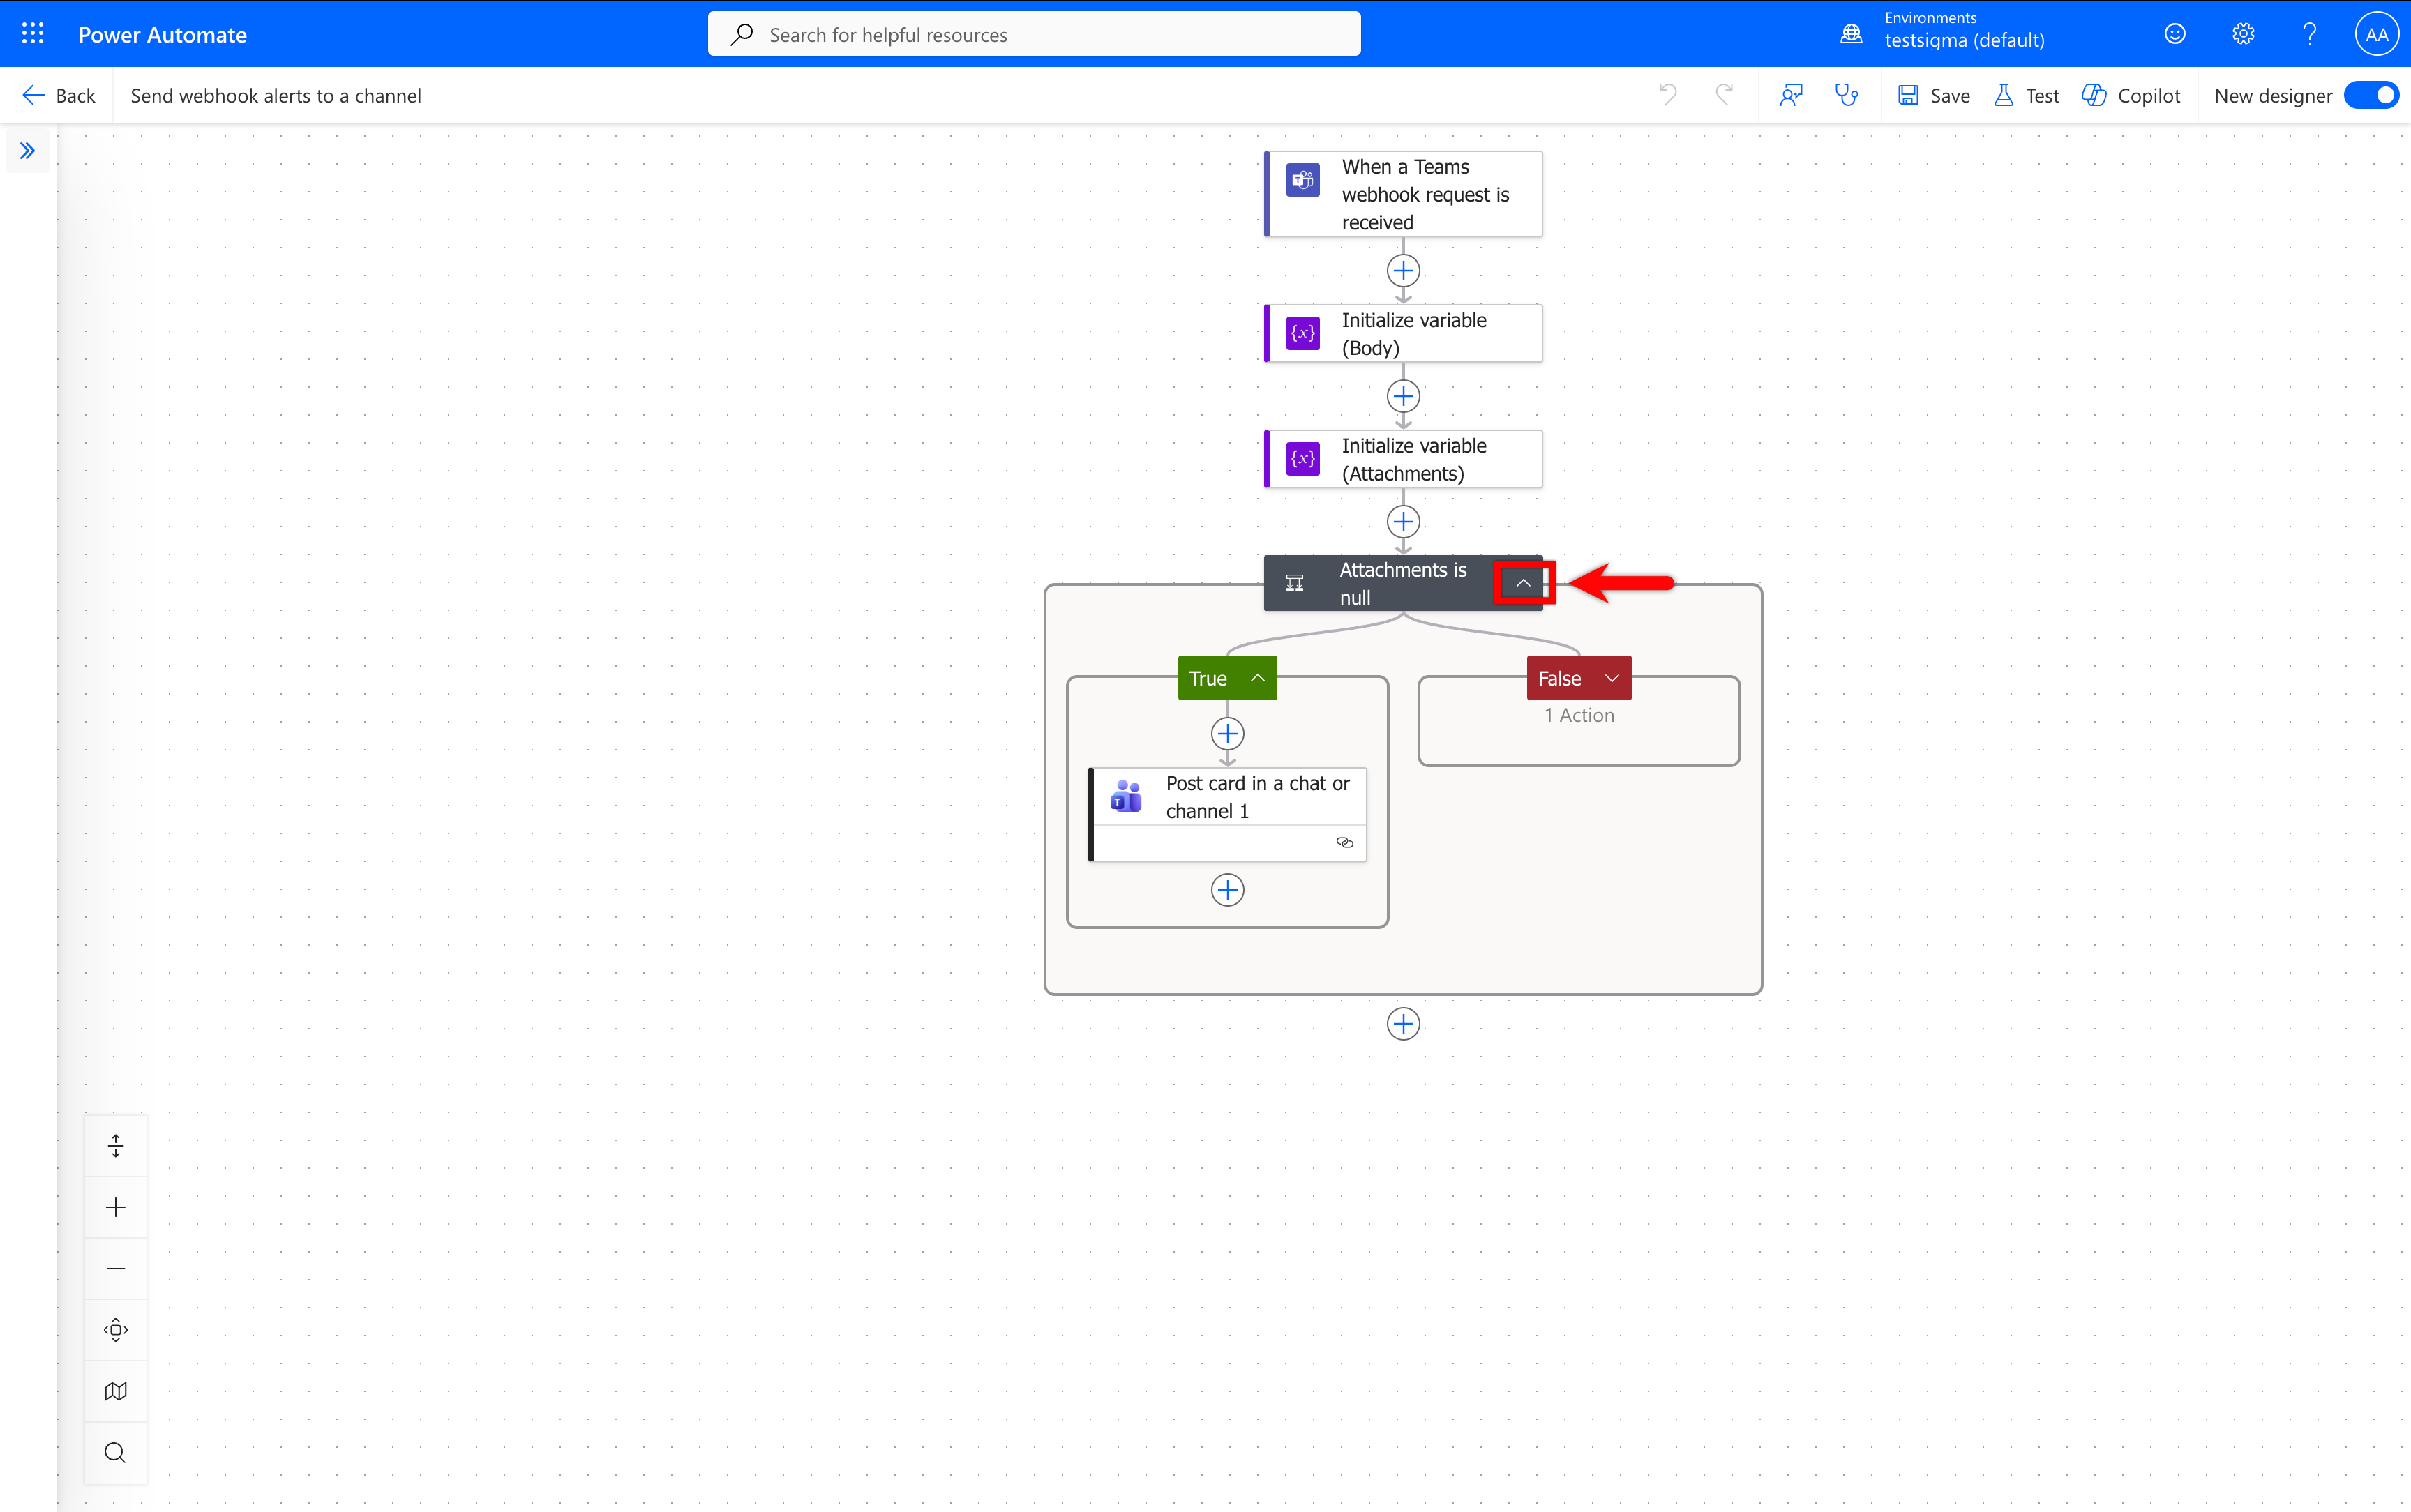Go Back from the flow editor
This screenshot has height=1512, width=2411.
[x=59, y=95]
